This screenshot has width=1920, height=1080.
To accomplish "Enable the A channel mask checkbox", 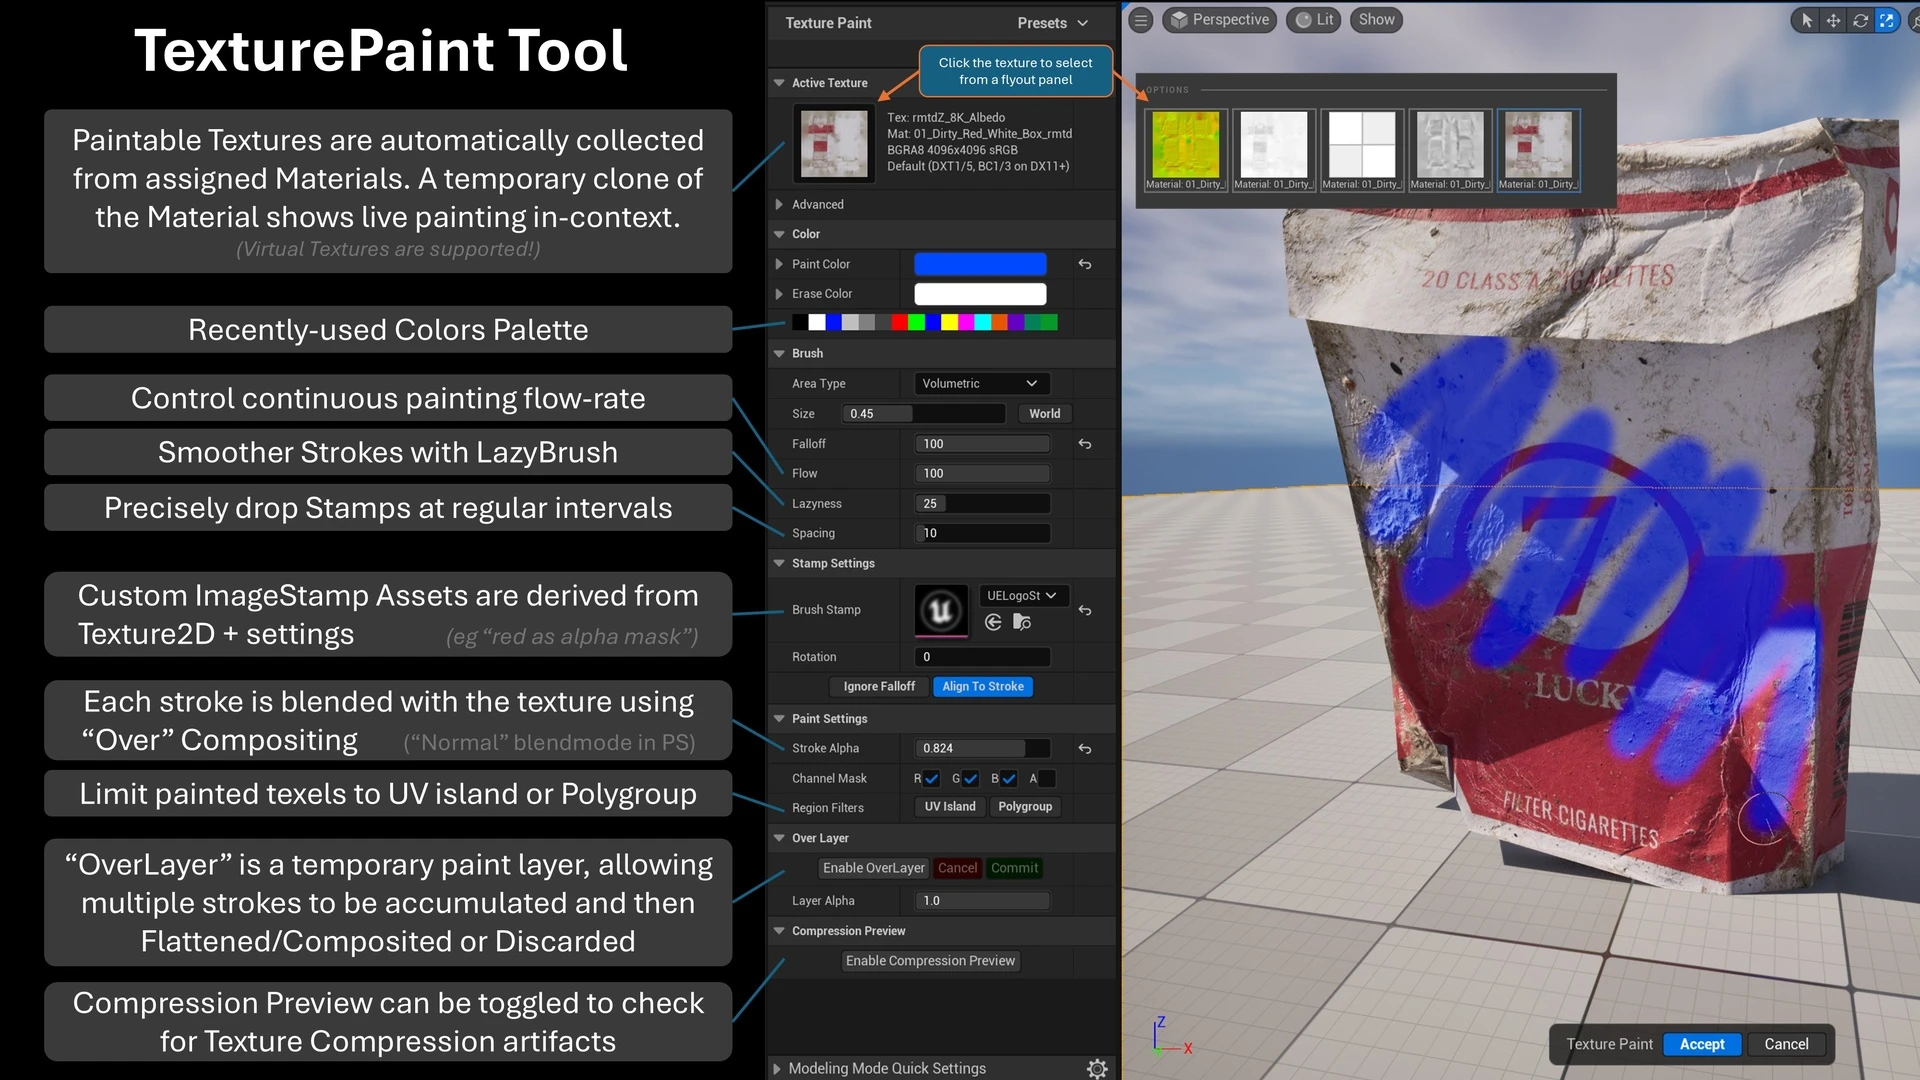I will [1046, 779].
